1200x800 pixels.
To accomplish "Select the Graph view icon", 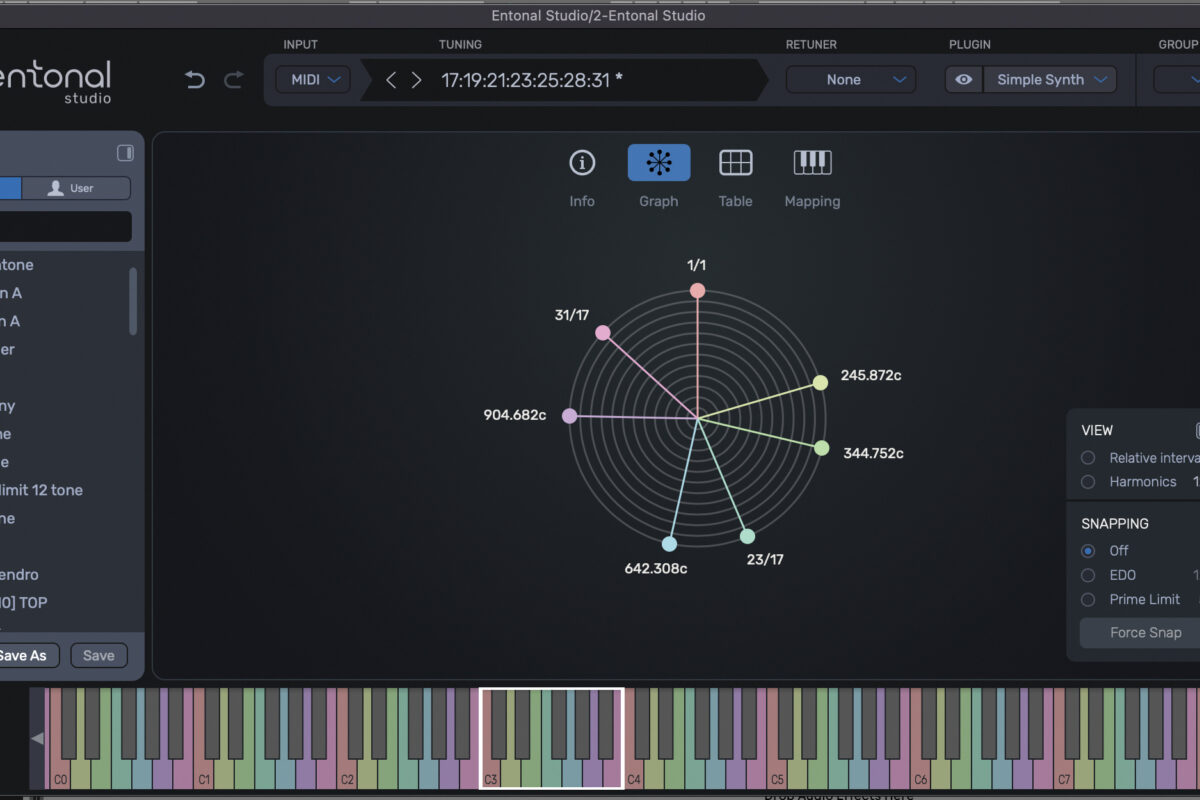I will point(658,162).
